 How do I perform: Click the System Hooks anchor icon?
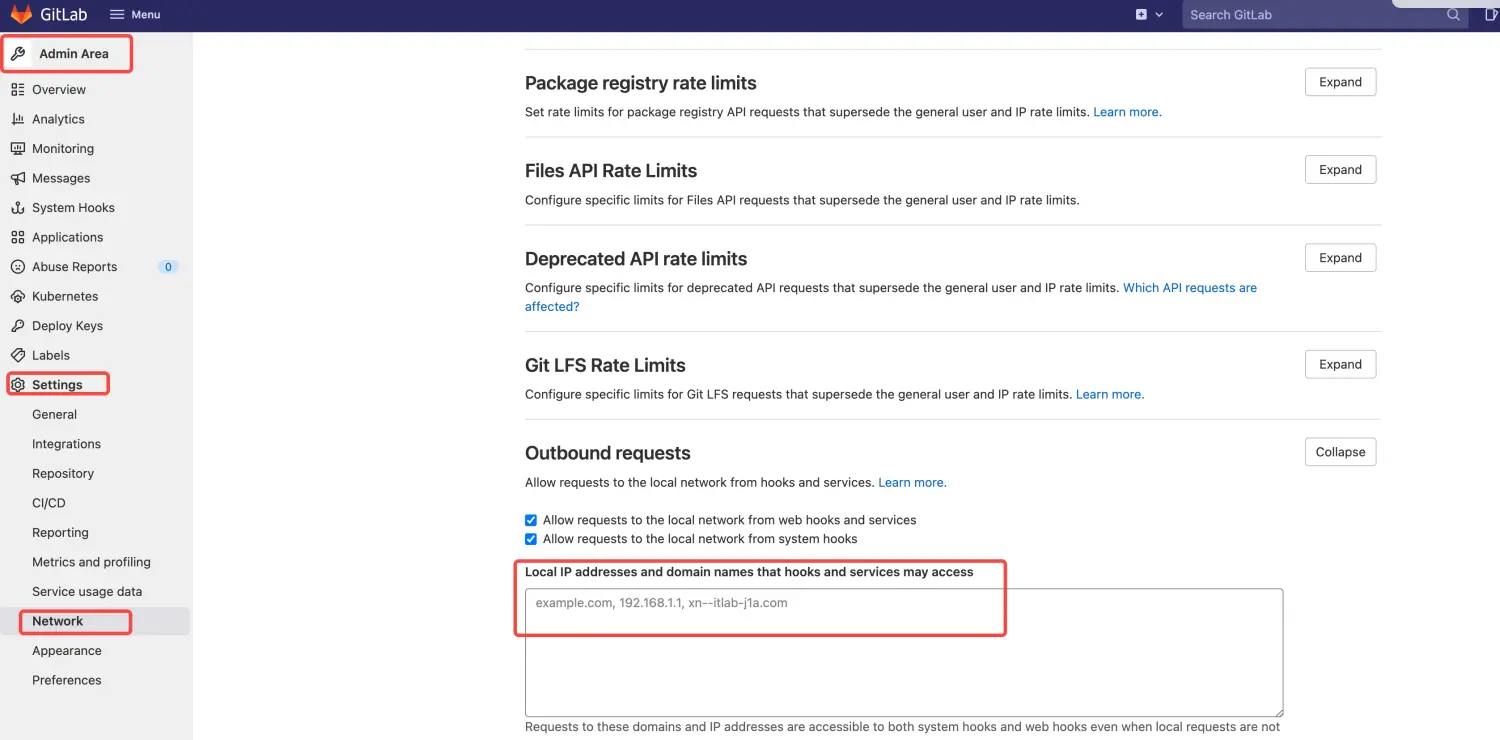[x=17, y=208]
